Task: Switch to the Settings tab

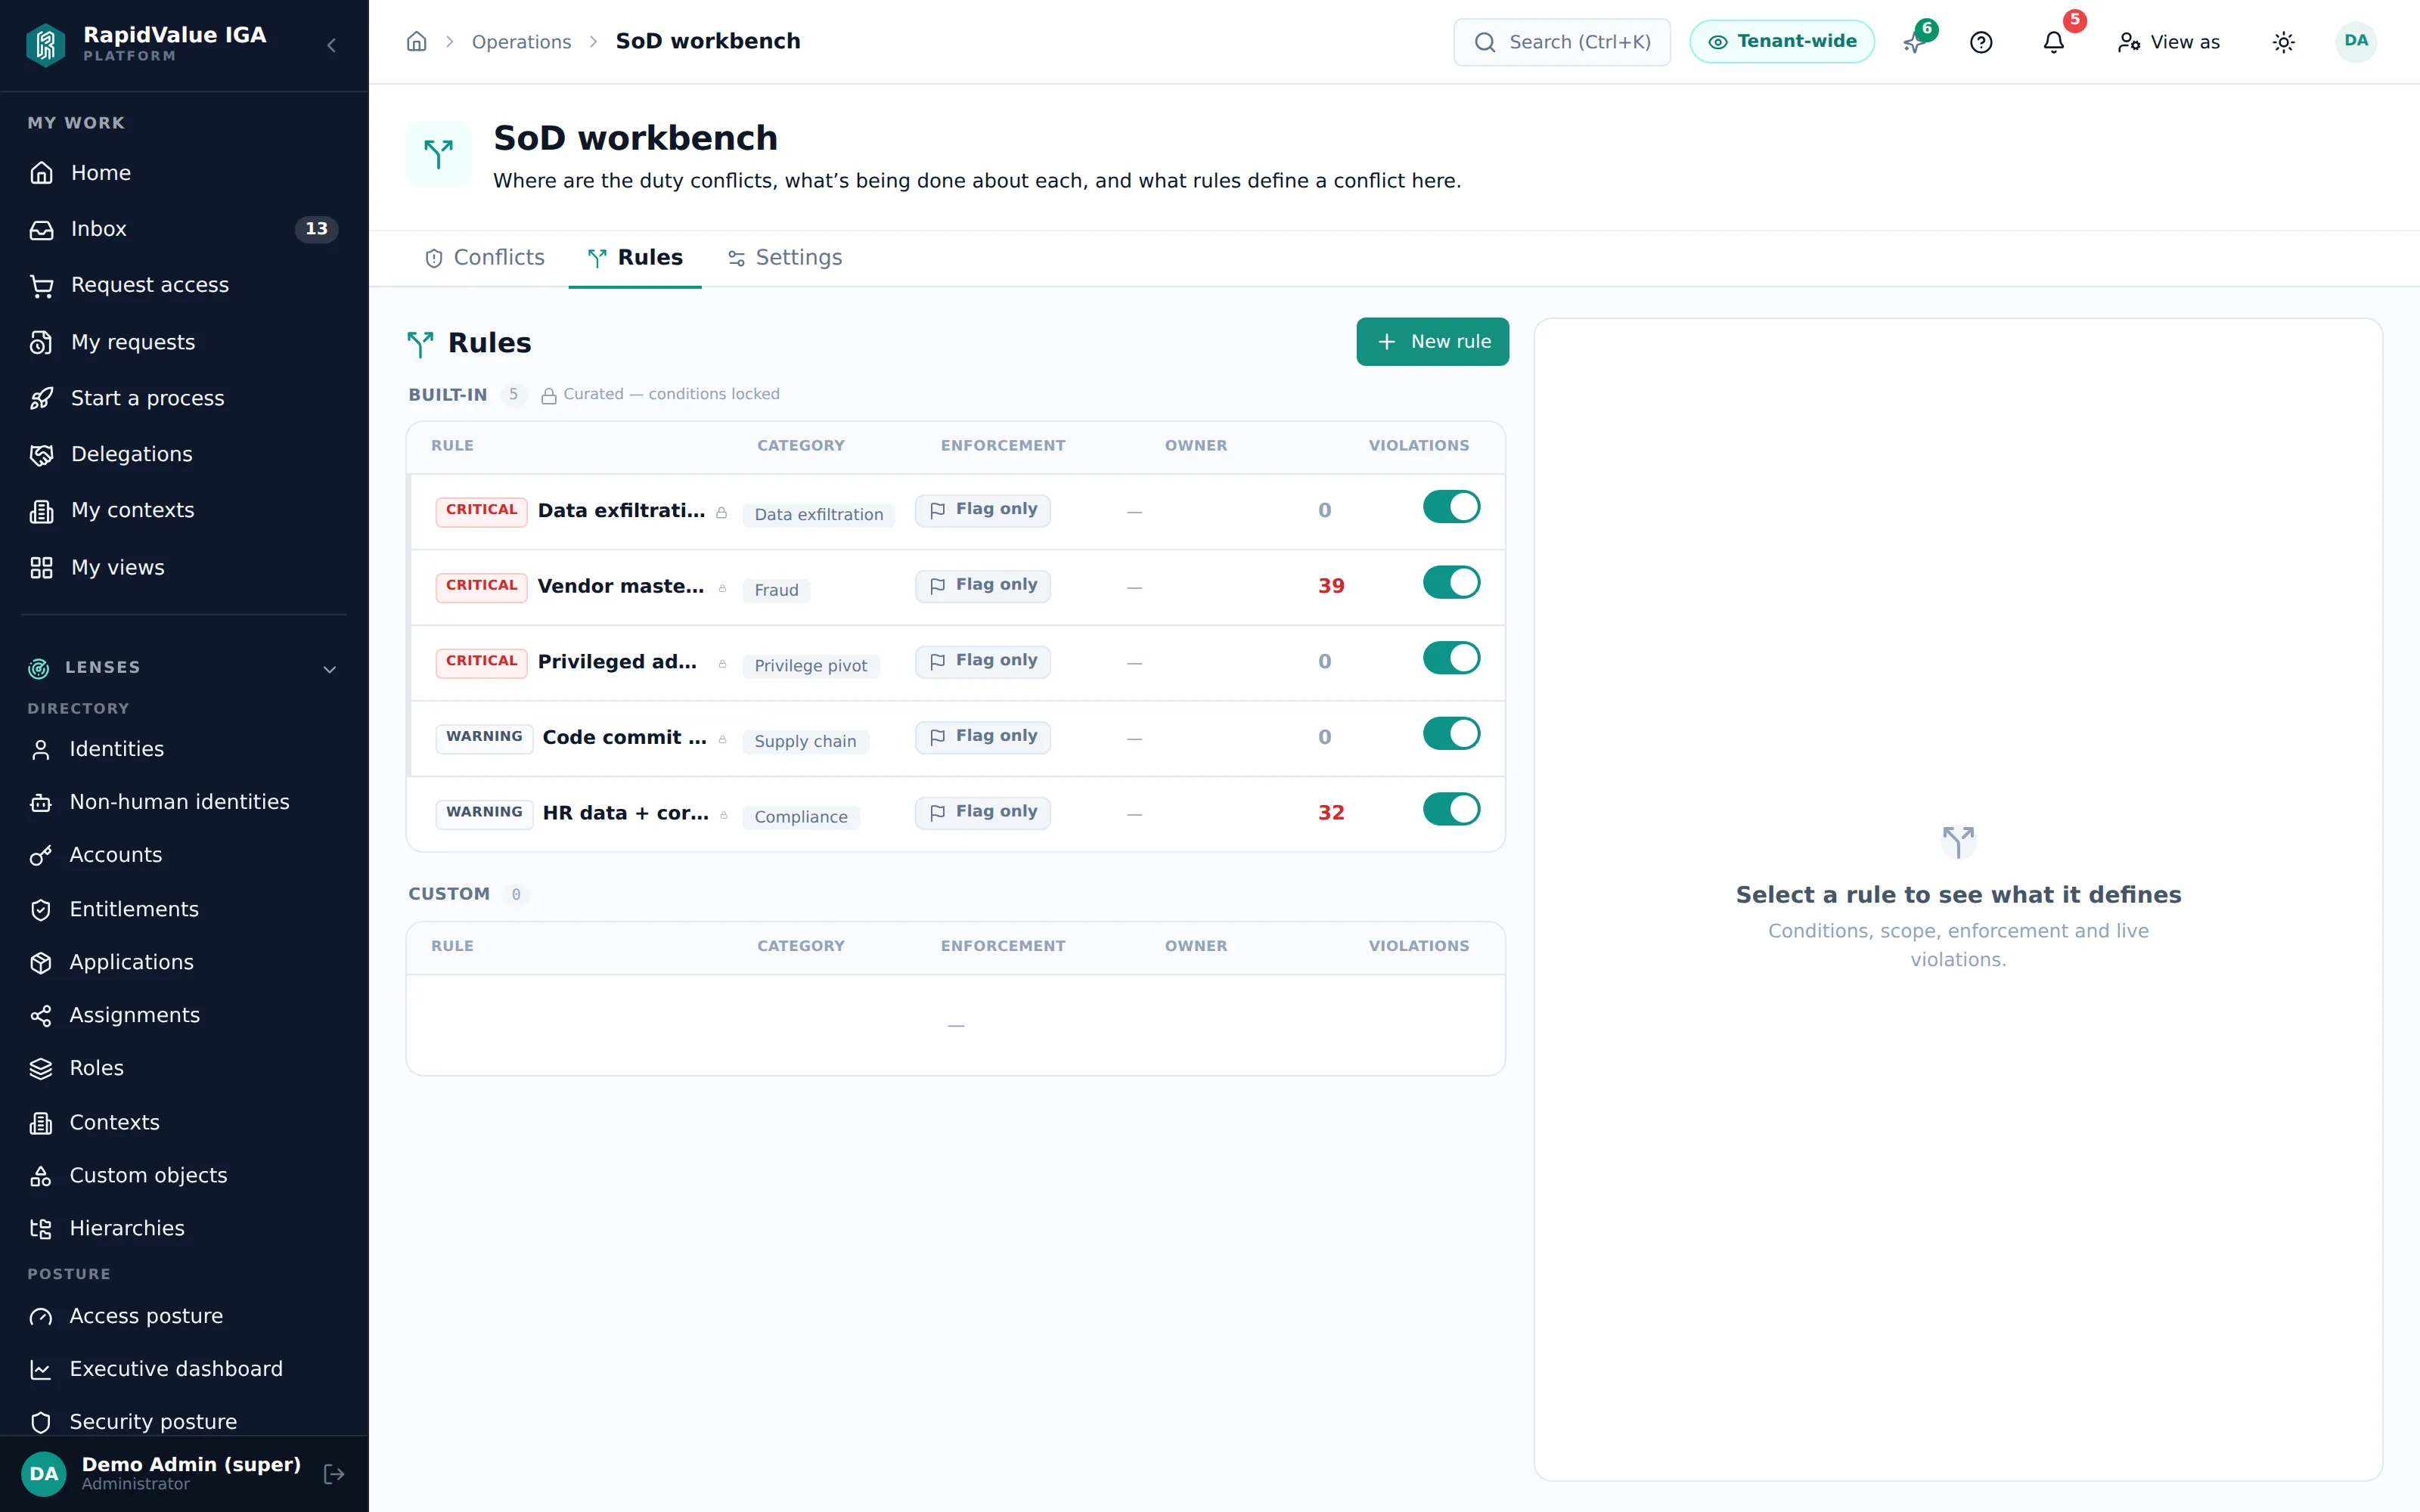Action: tap(784, 258)
